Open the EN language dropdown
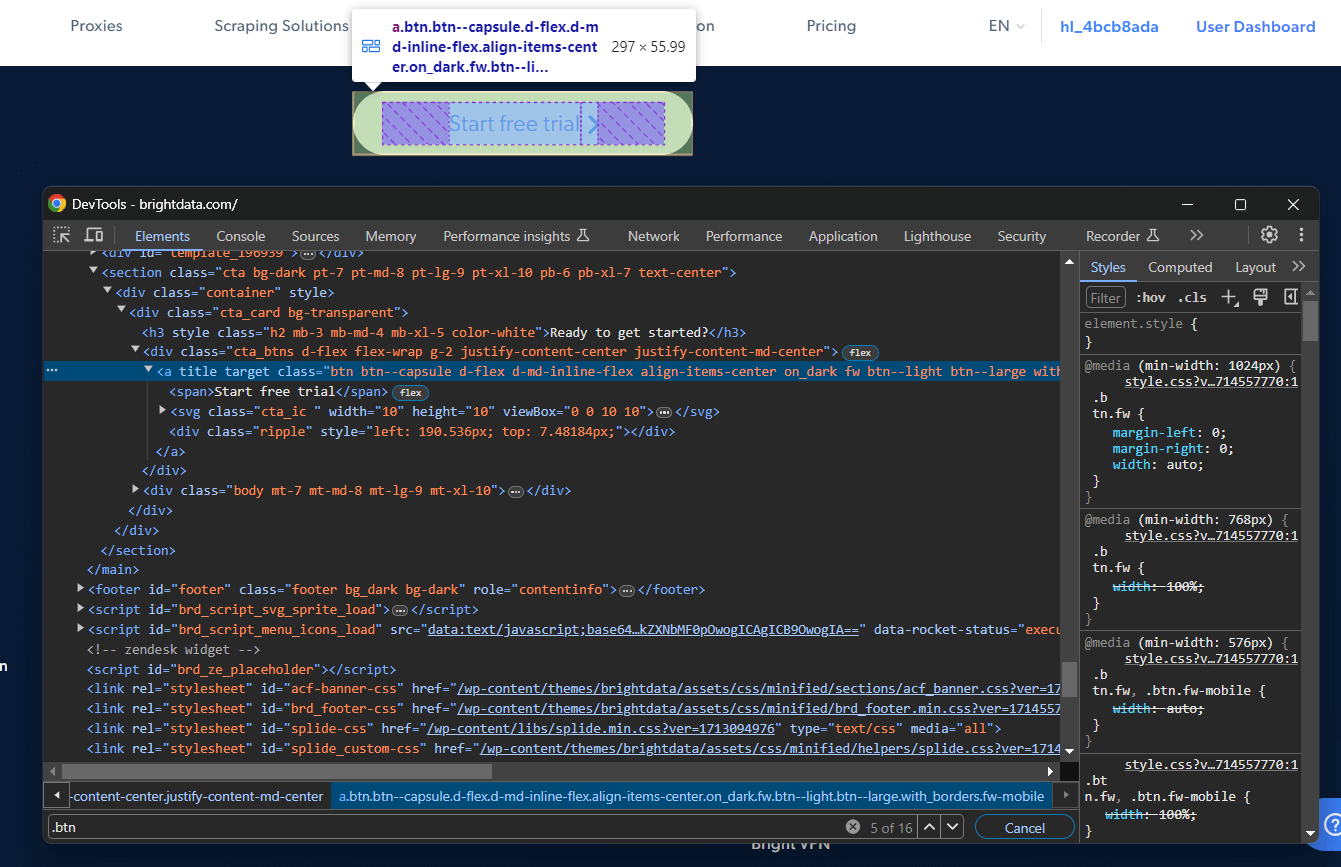Image resolution: width=1341 pixels, height=867 pixels. coord(1006,26)
